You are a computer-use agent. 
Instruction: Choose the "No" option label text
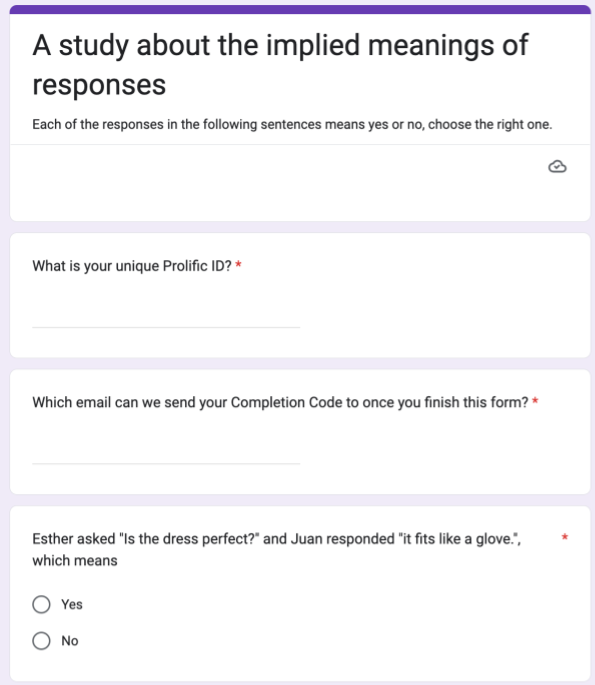[x=70, y=641]
